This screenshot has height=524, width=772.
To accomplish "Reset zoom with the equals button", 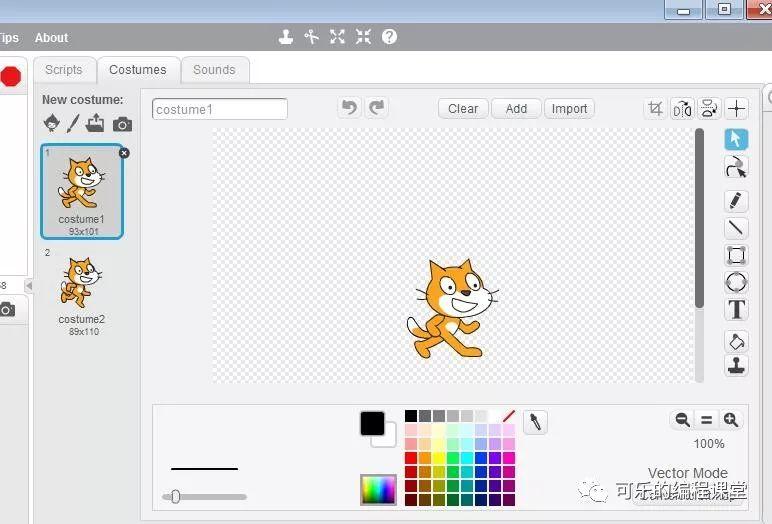I will click(x=707, y=420).
